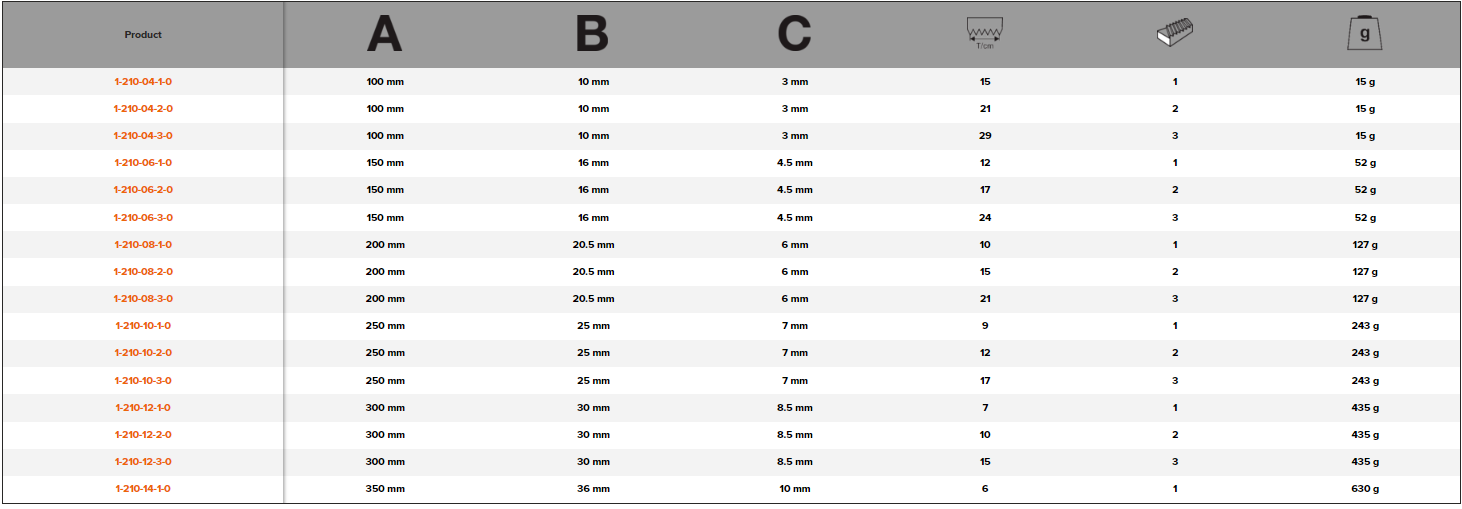Viewport: 1462px width, 509px height.
Task: Click the Product column header
Action: pos(143,35)
